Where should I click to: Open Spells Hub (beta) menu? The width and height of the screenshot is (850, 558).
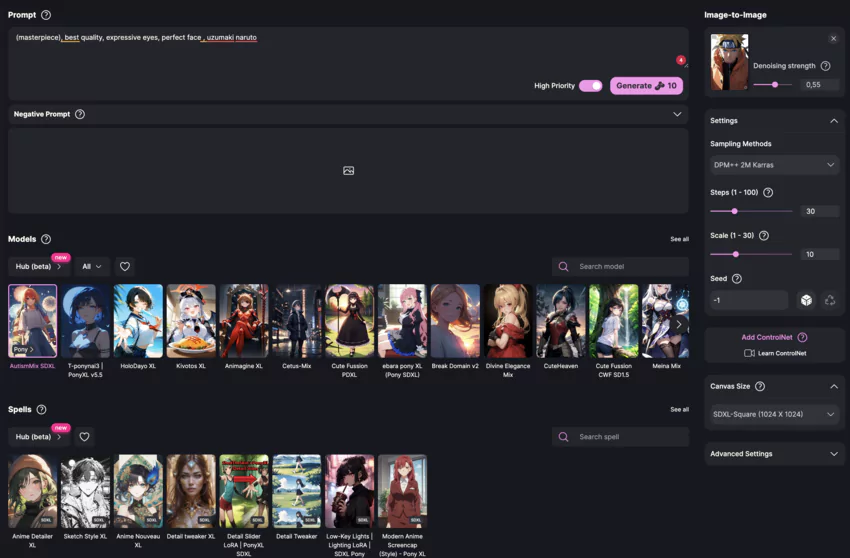tap(38, 437)
